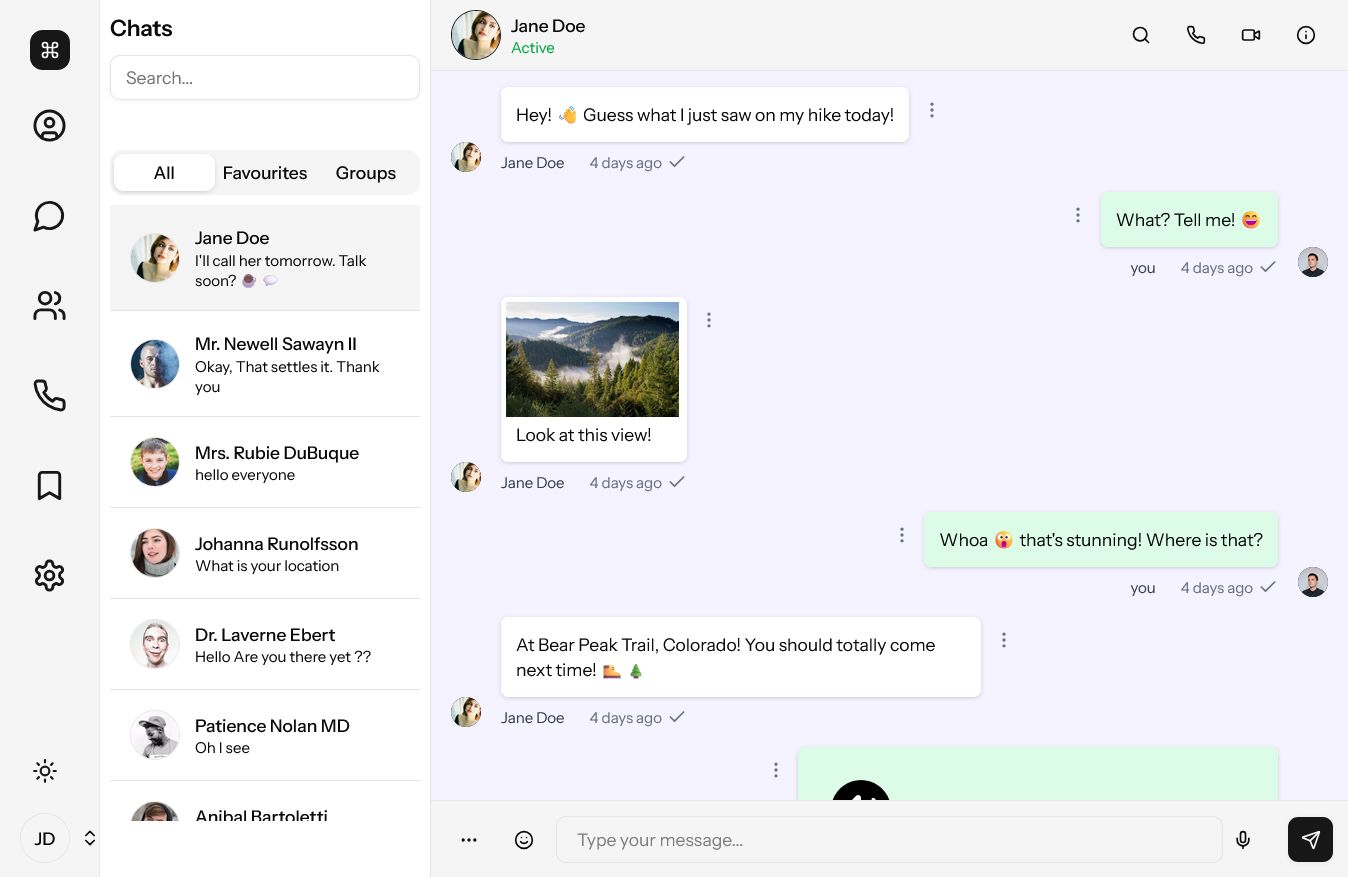
Task: Start a voice call with Jane Doe
Action: point(1196,35)
